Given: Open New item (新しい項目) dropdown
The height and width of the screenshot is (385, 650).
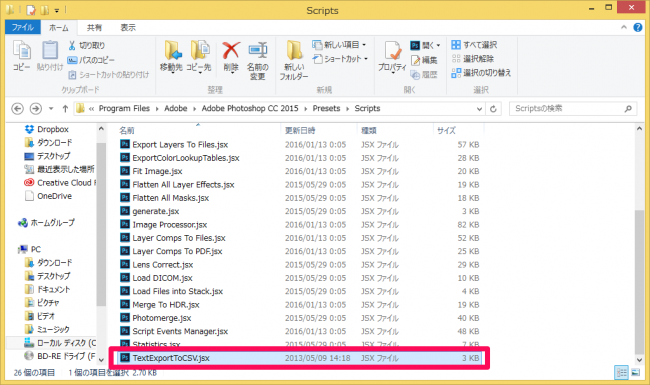Looking at the screenshot, I should (339, 45).
